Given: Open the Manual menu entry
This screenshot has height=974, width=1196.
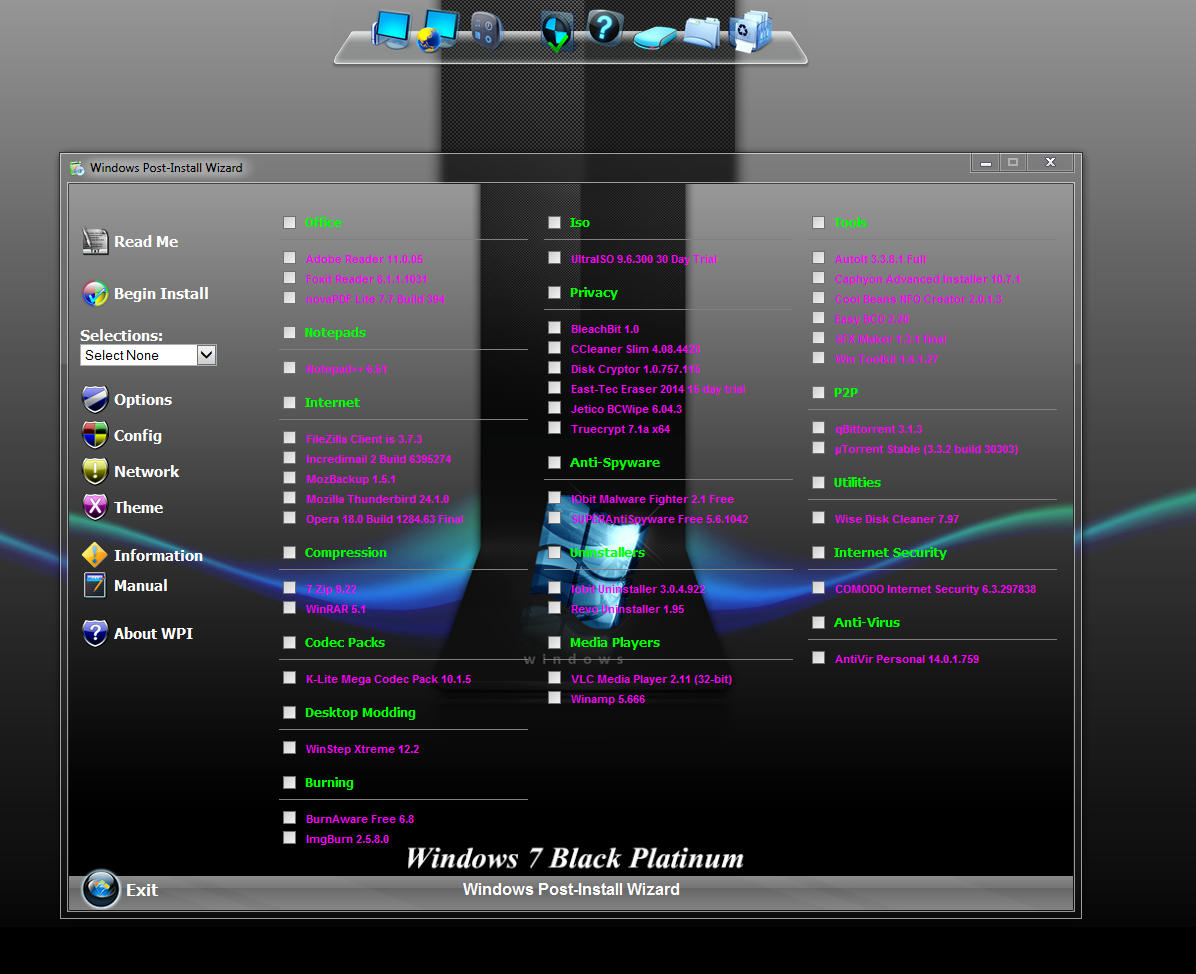Looking at the screenshot, I should pos(140,586).
